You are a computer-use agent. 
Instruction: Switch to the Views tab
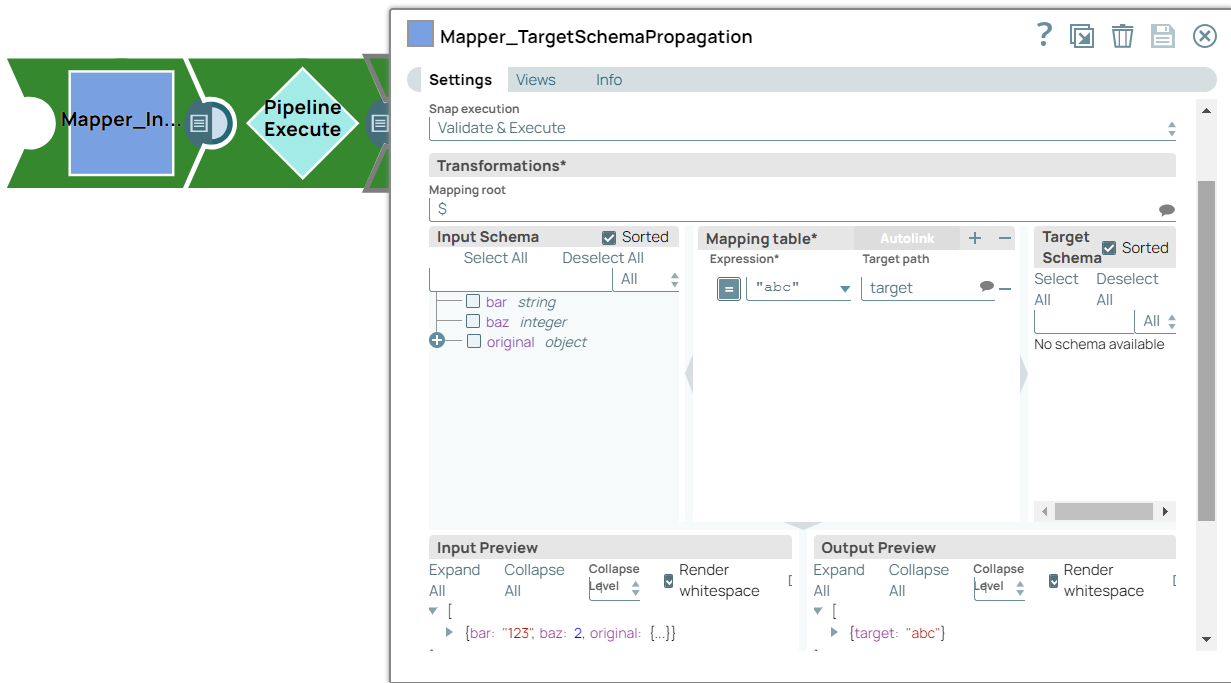pos(535,80)
